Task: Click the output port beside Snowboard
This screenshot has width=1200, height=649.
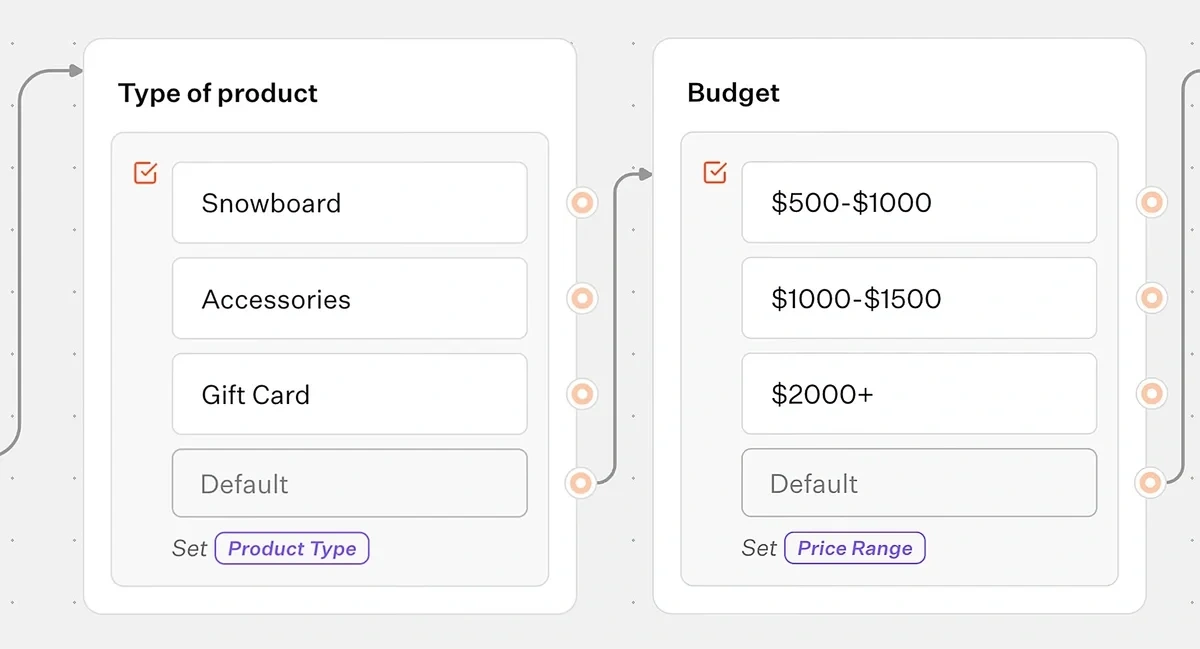Action: point(581,203)
